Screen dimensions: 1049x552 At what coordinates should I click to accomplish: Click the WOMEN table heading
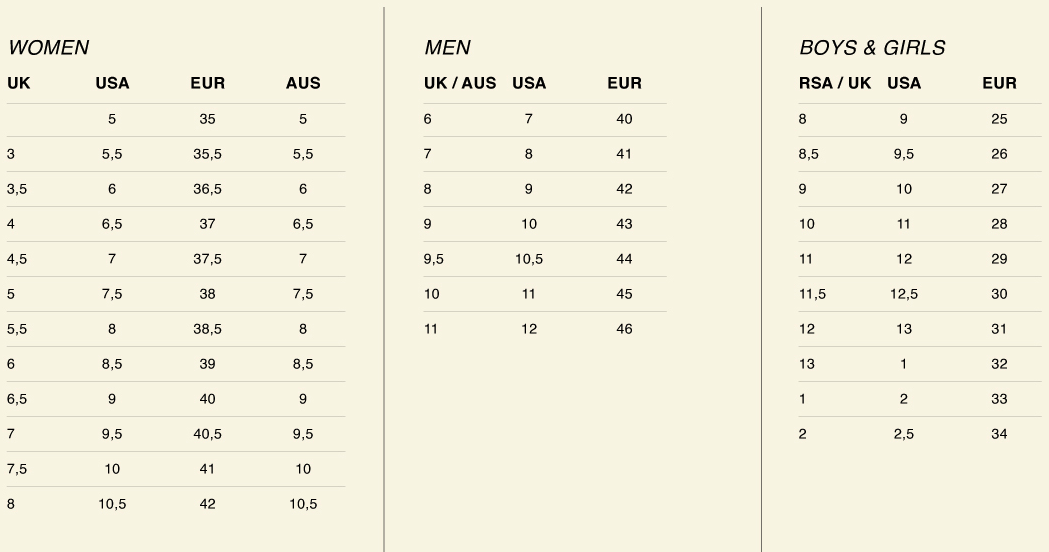pyautogui.click(x=48, y=48)
